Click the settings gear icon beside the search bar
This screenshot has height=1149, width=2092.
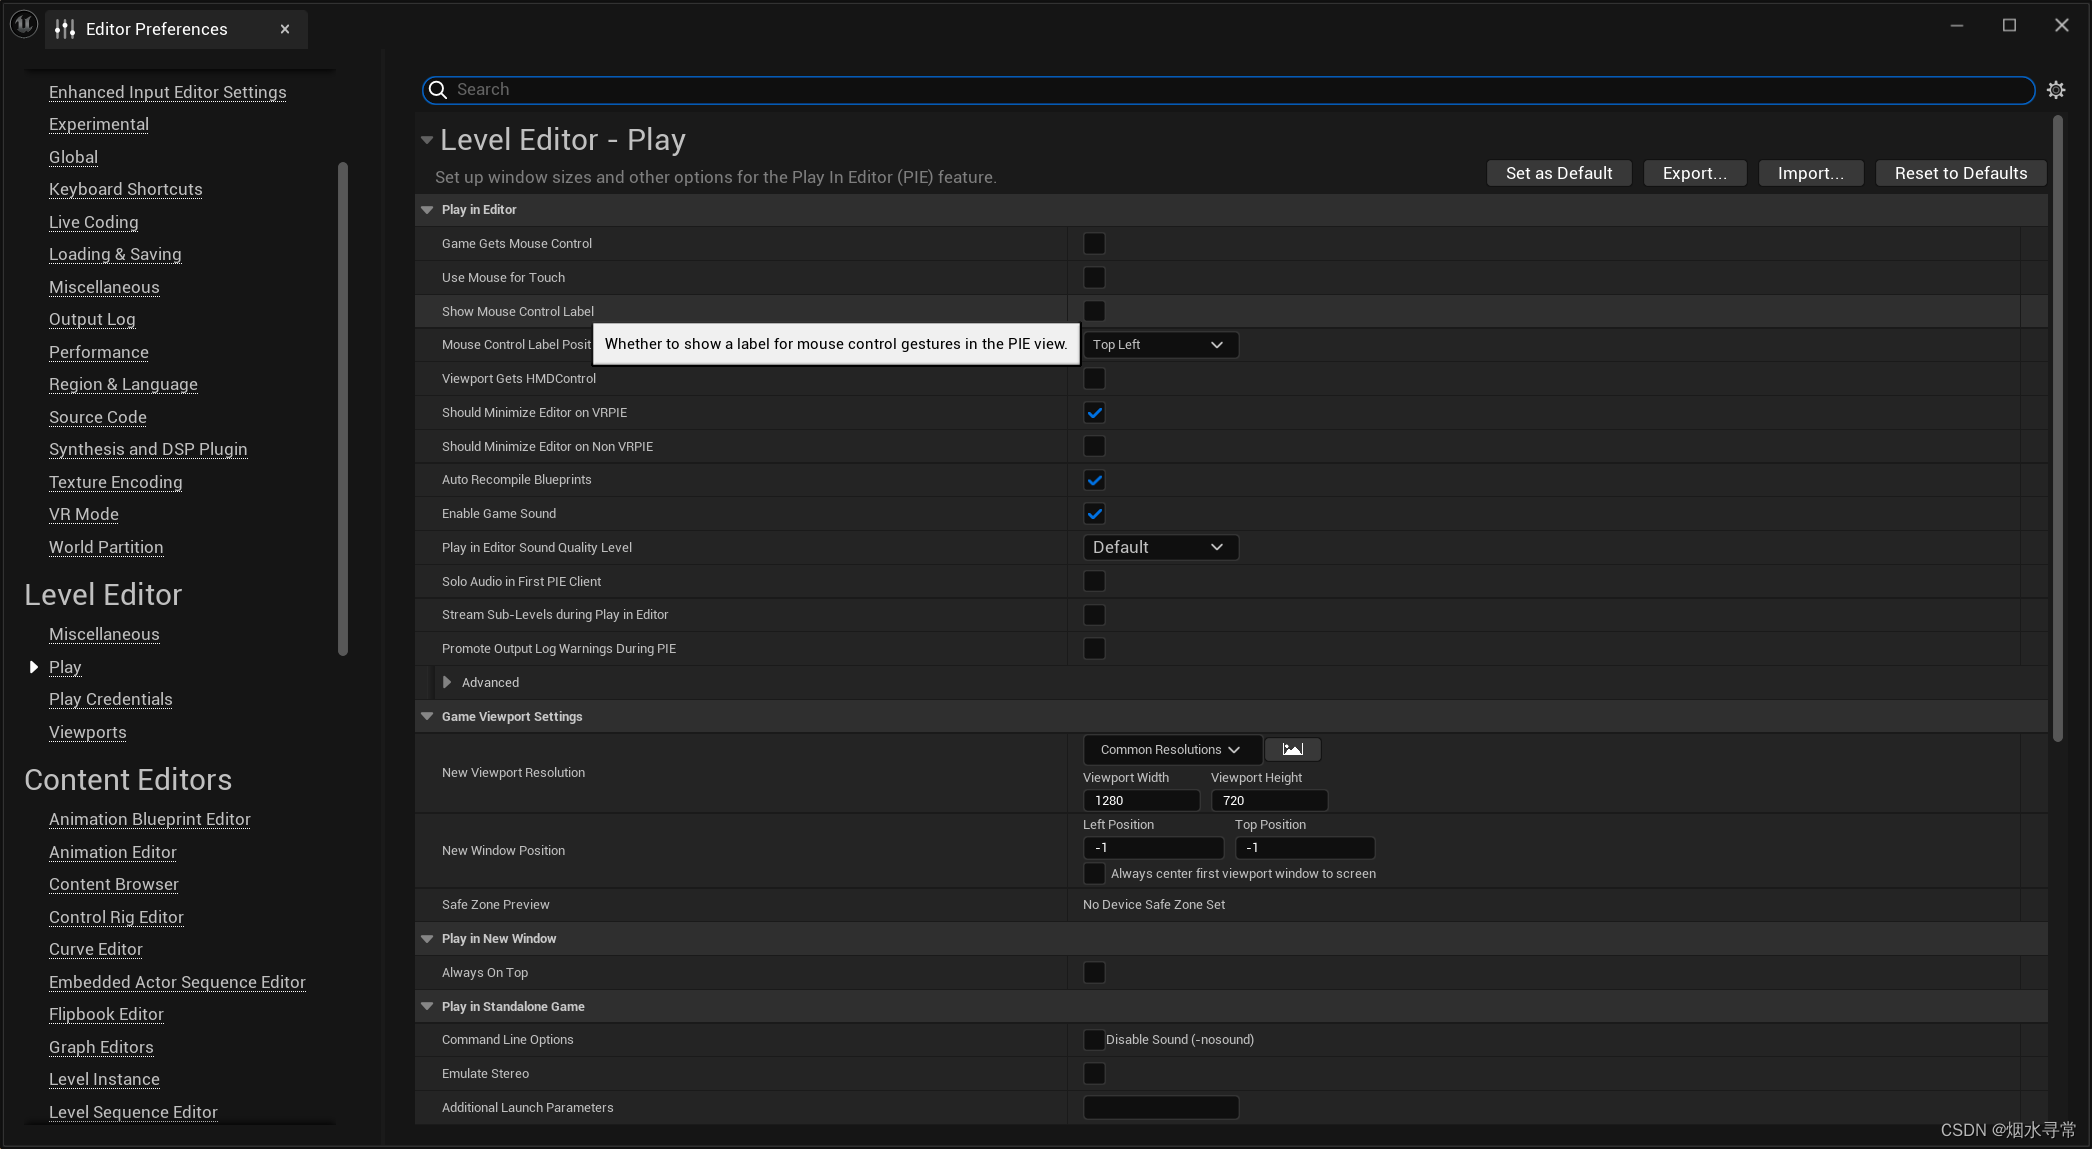coord(2056,90)
